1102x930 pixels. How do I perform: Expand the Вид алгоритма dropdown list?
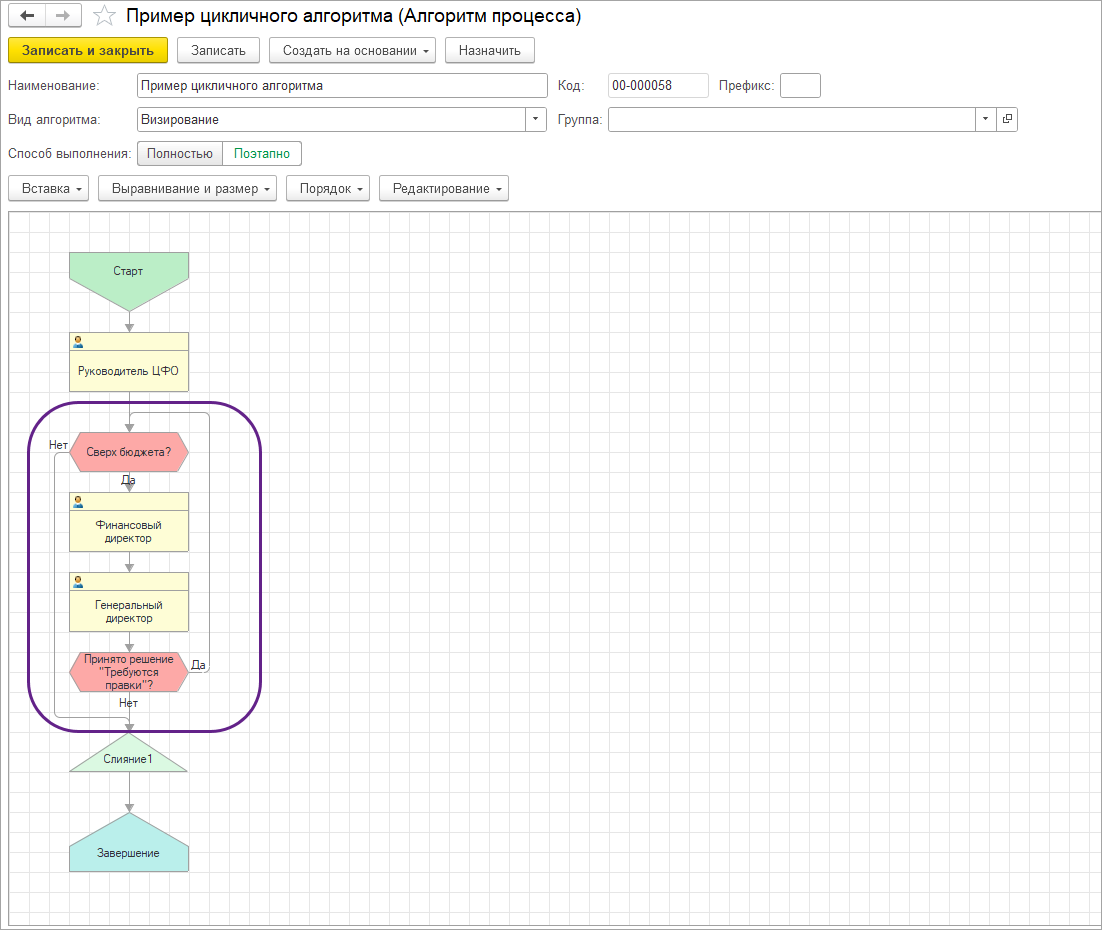[x=537, y=119]
